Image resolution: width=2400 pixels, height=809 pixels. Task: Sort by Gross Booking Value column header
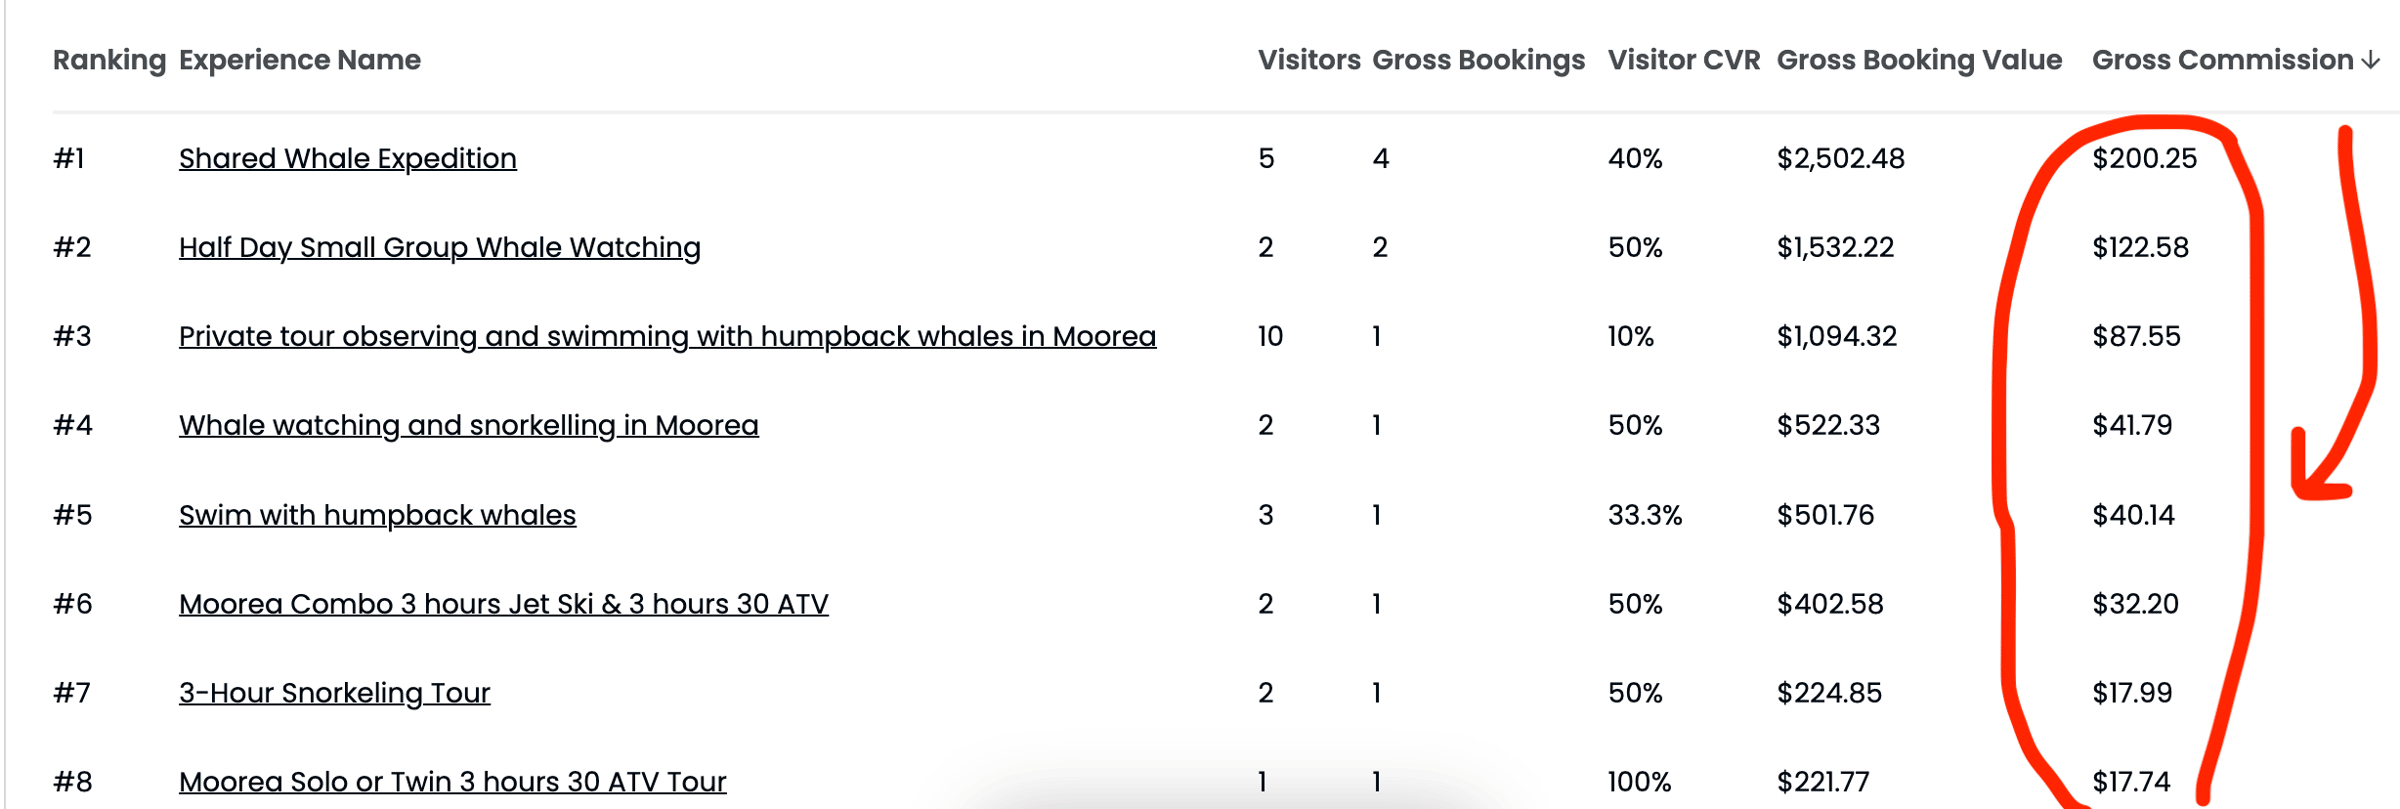point(1919,60)
